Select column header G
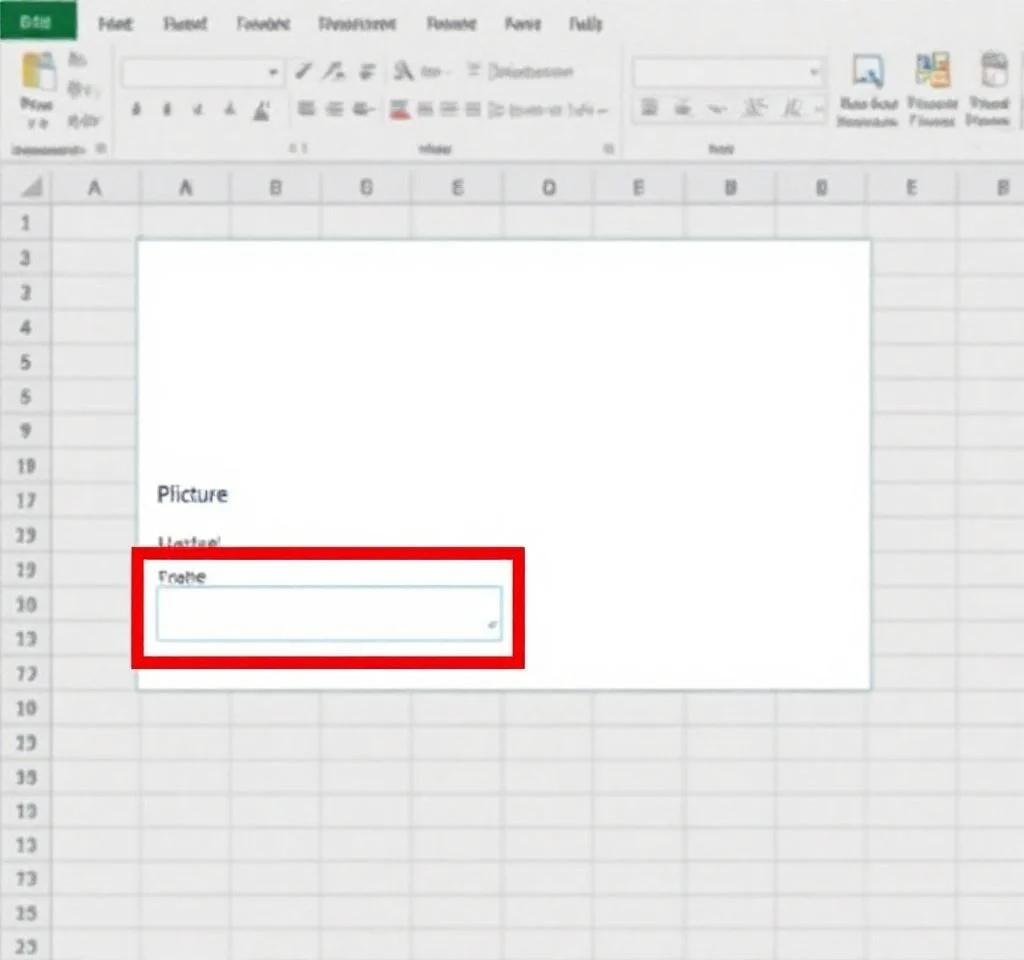 tap(366, 187)
